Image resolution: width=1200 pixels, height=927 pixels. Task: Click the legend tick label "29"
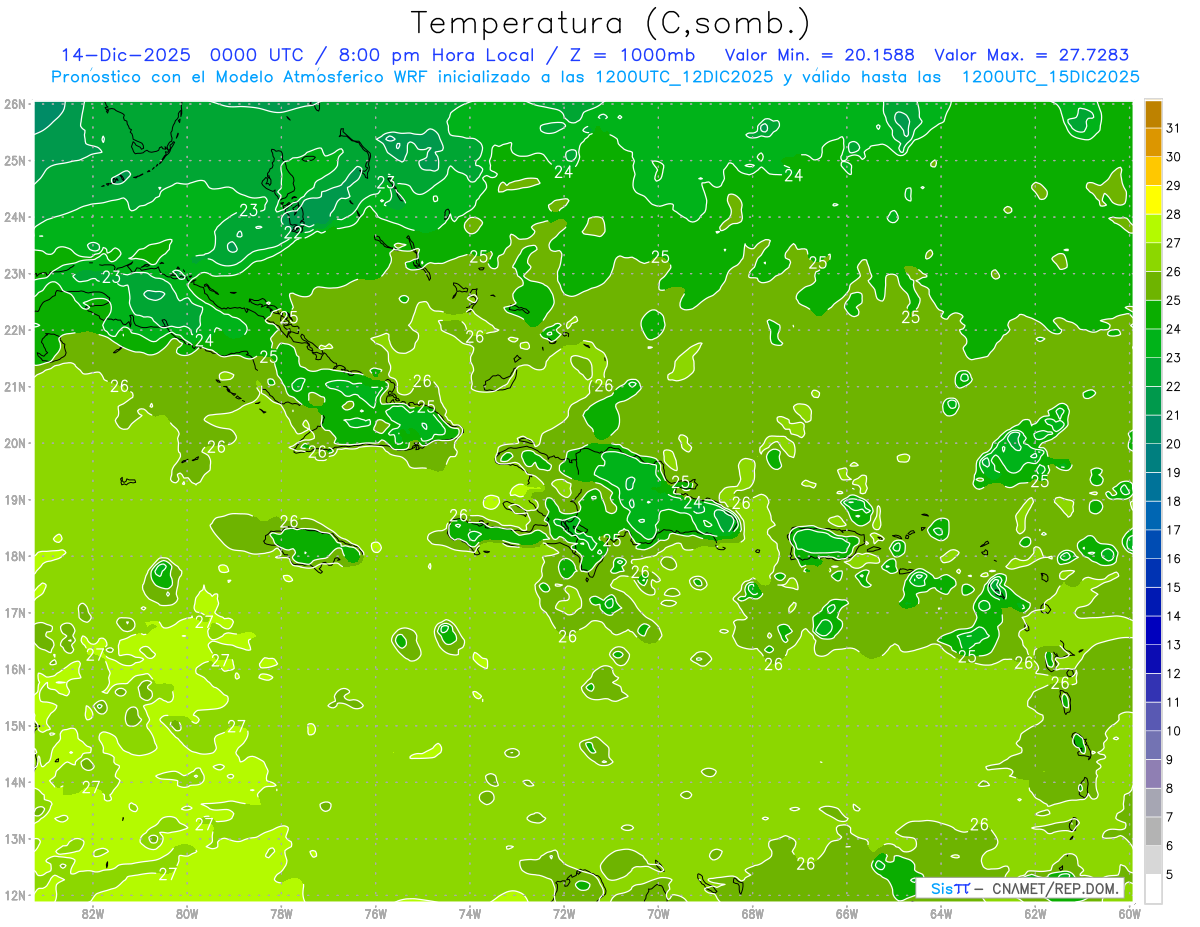pos(1172,186)
